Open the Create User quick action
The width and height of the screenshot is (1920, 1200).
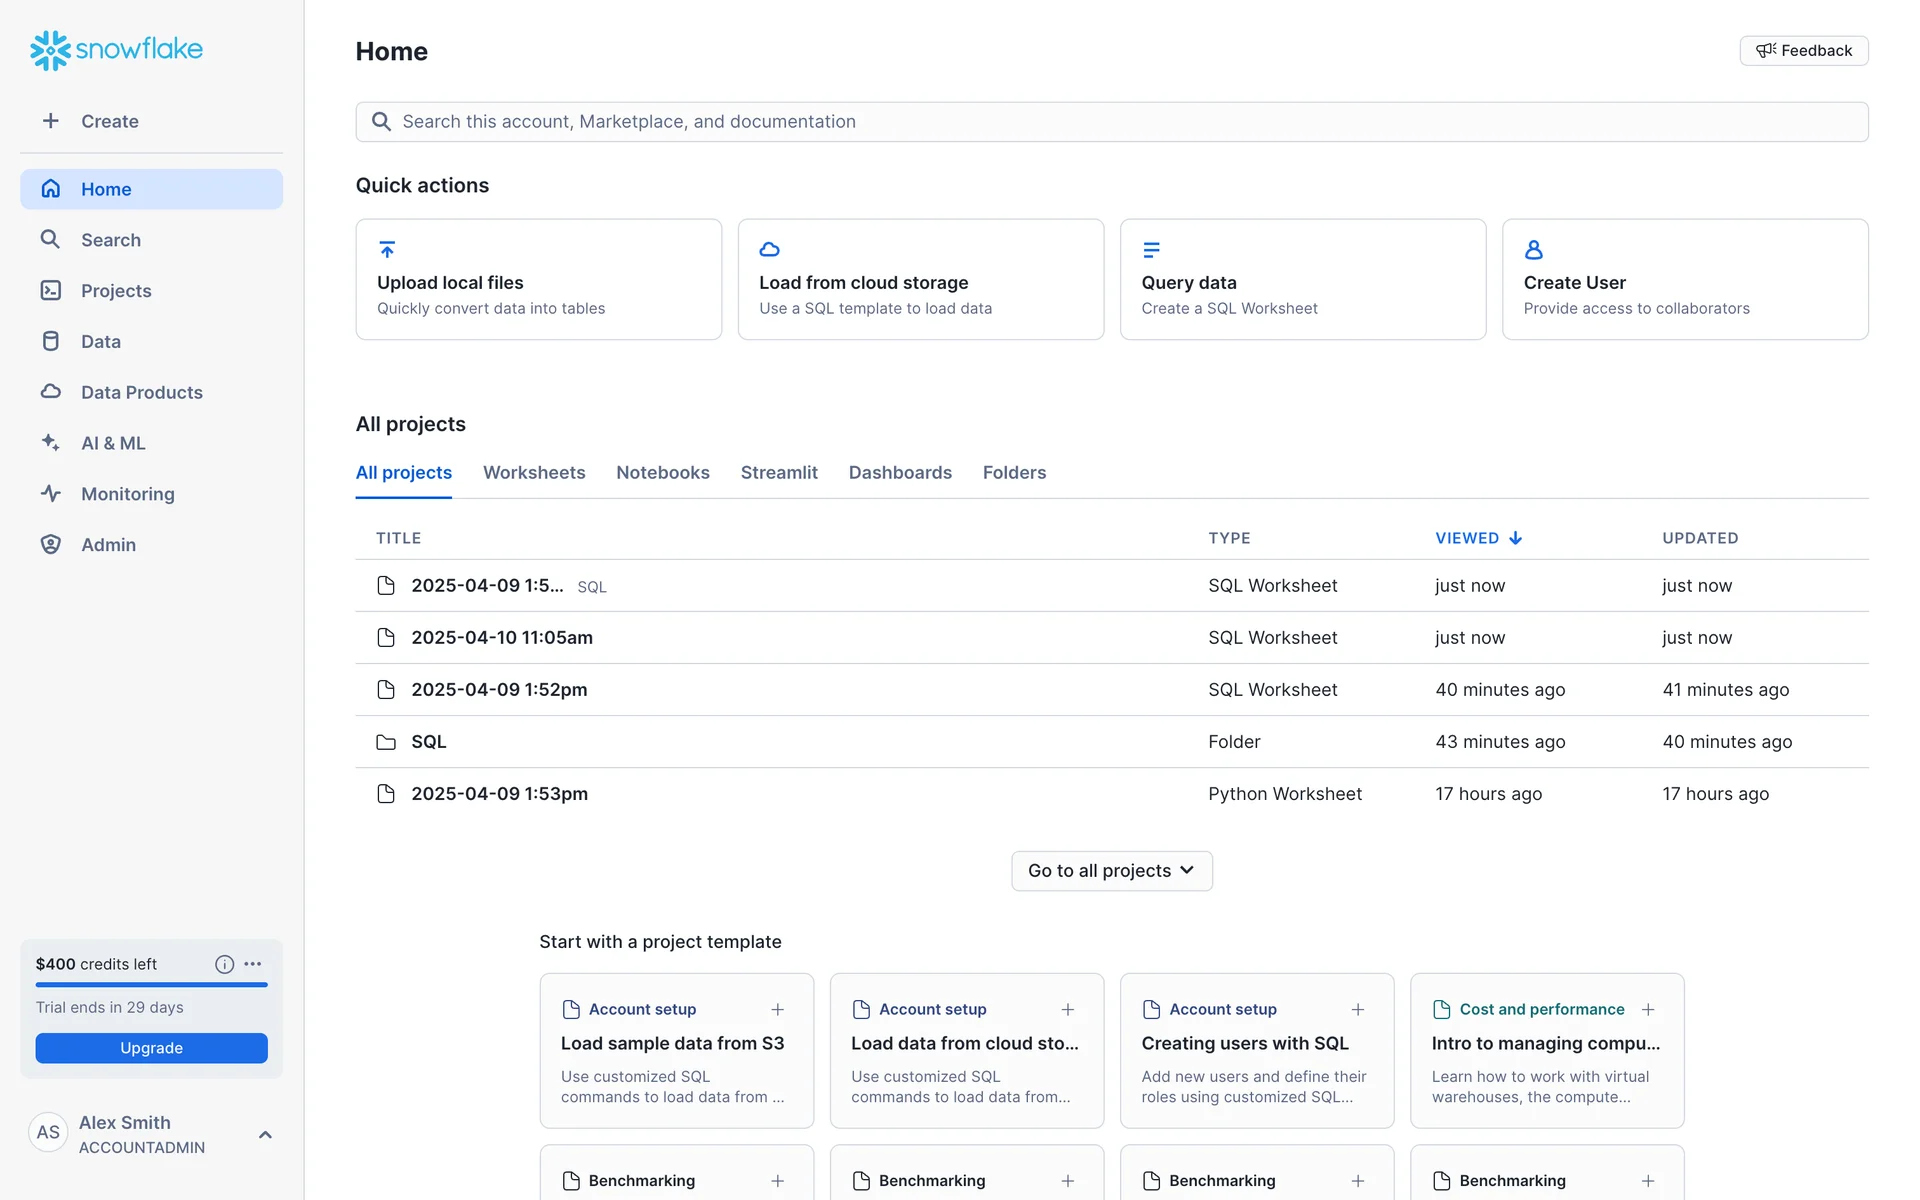1684,280
